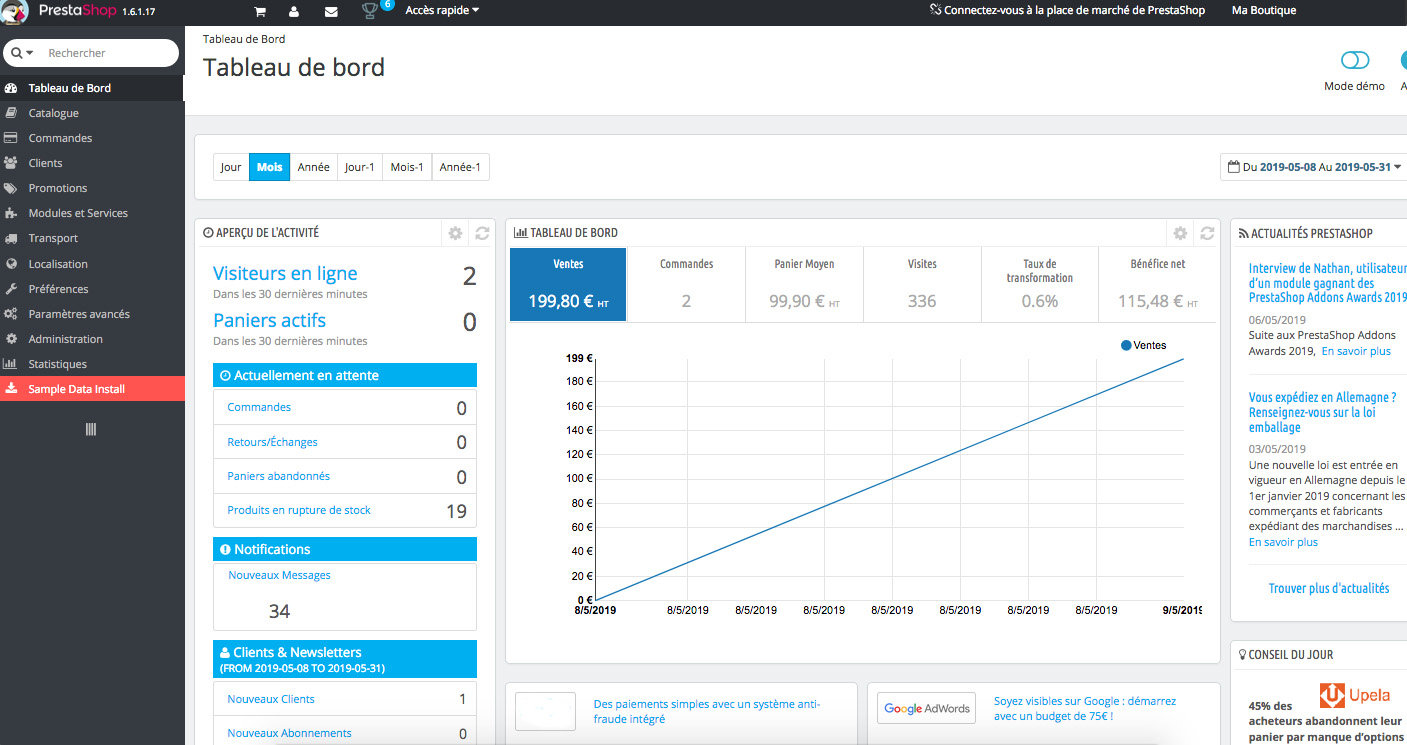Screen dimensions: 1407x745
Task: Open Produits en rupture de stock link
Action: click(299, 510)
